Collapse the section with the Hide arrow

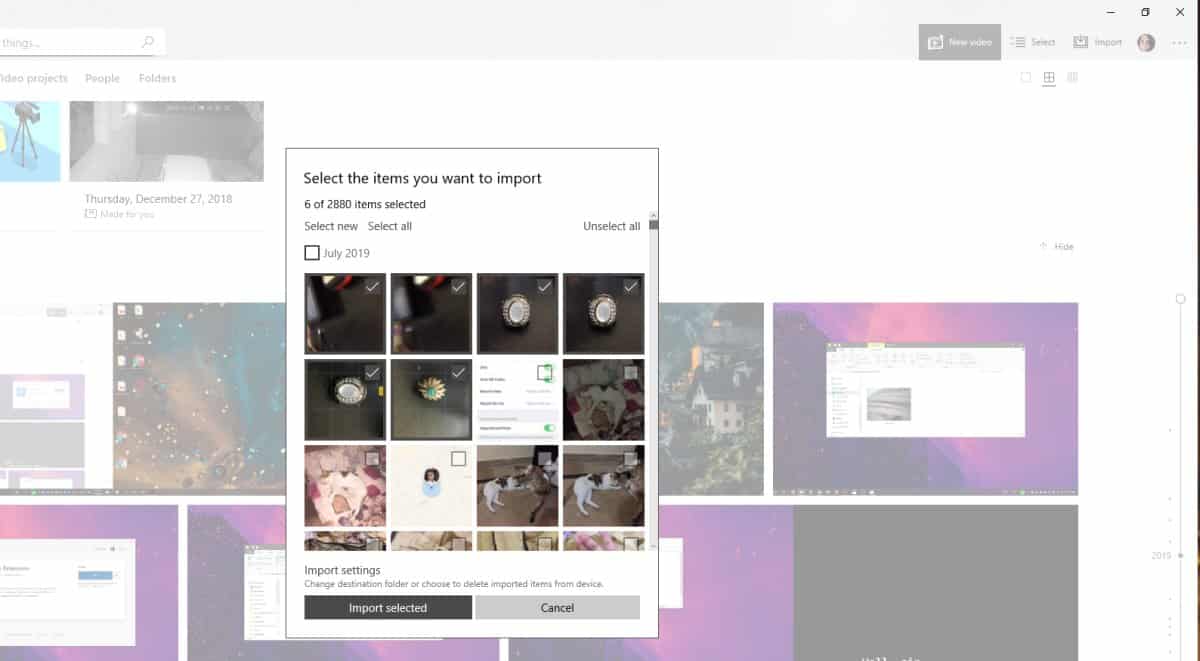[1043, 246]
